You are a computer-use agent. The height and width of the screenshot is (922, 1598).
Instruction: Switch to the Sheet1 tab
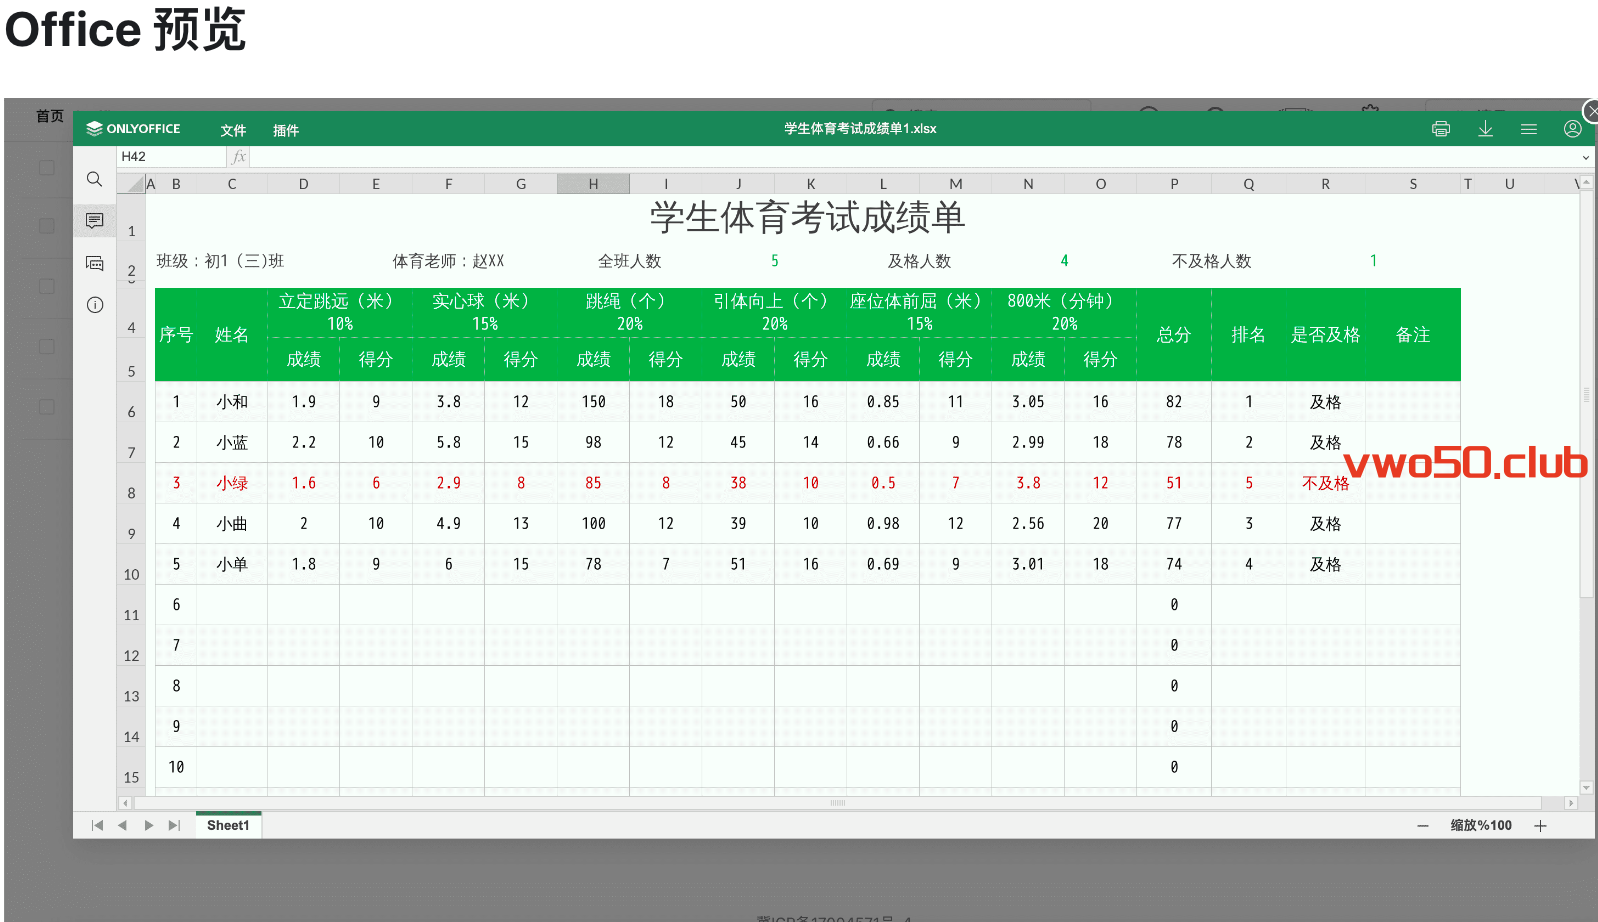pyautogui.click(x=228, y=825)
